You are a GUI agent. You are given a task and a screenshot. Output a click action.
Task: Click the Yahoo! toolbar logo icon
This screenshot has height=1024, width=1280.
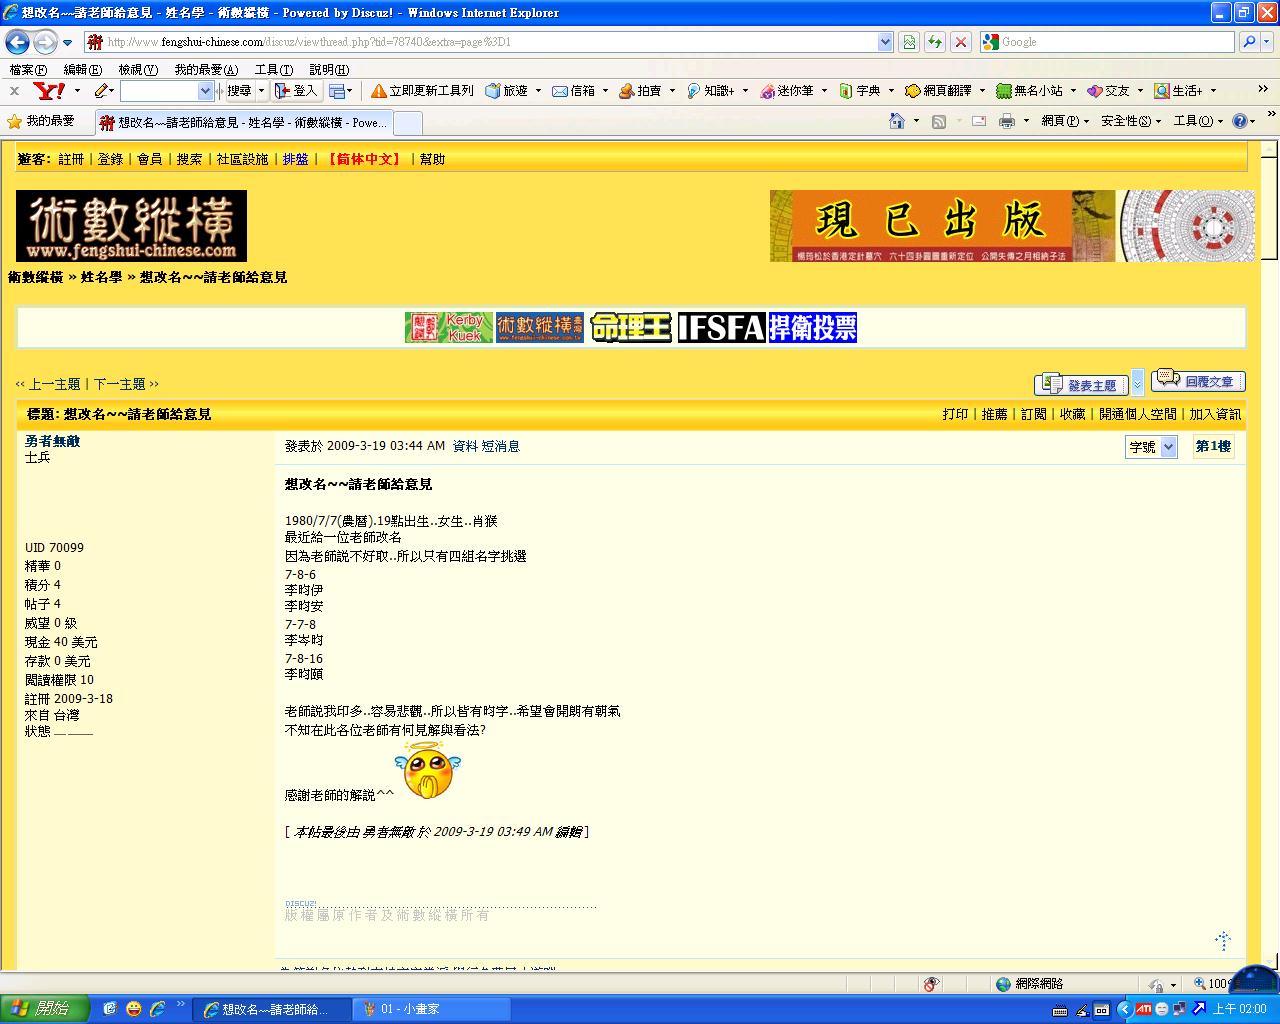(x=49, y=91)
